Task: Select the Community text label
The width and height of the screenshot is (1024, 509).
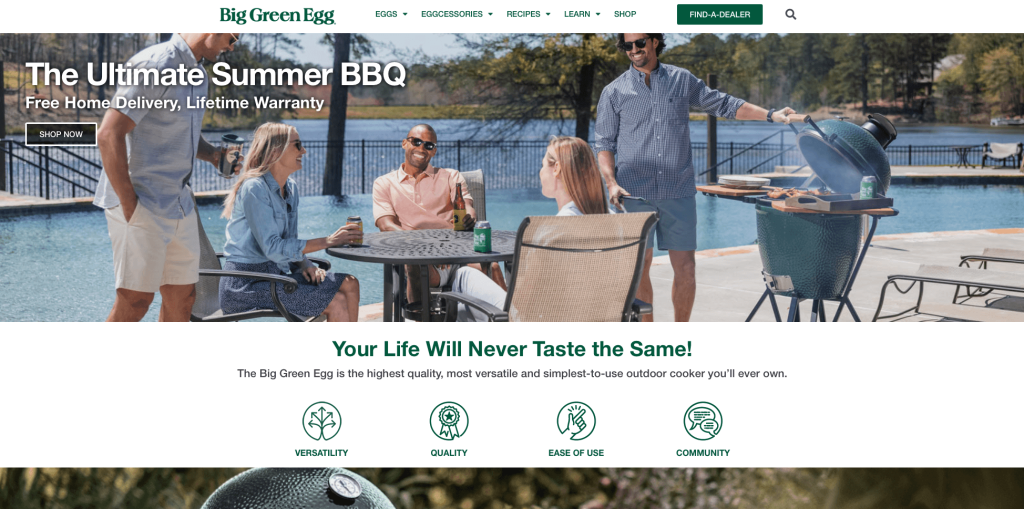Action: click(x=703, y=453)
